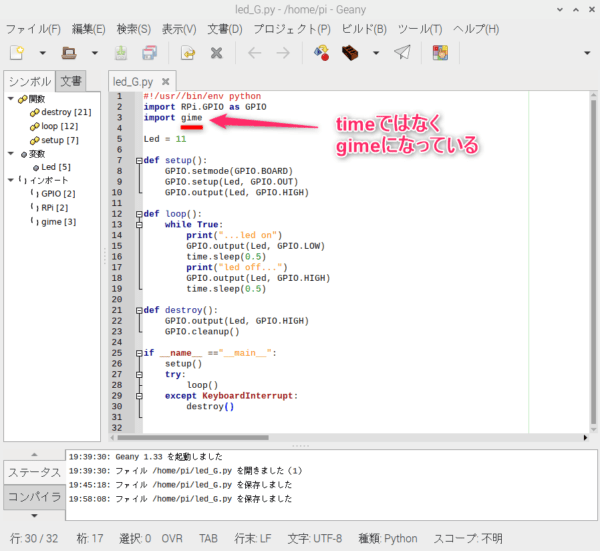
Task: Click the editor vertical scrollbar
Action: point(593,262)
